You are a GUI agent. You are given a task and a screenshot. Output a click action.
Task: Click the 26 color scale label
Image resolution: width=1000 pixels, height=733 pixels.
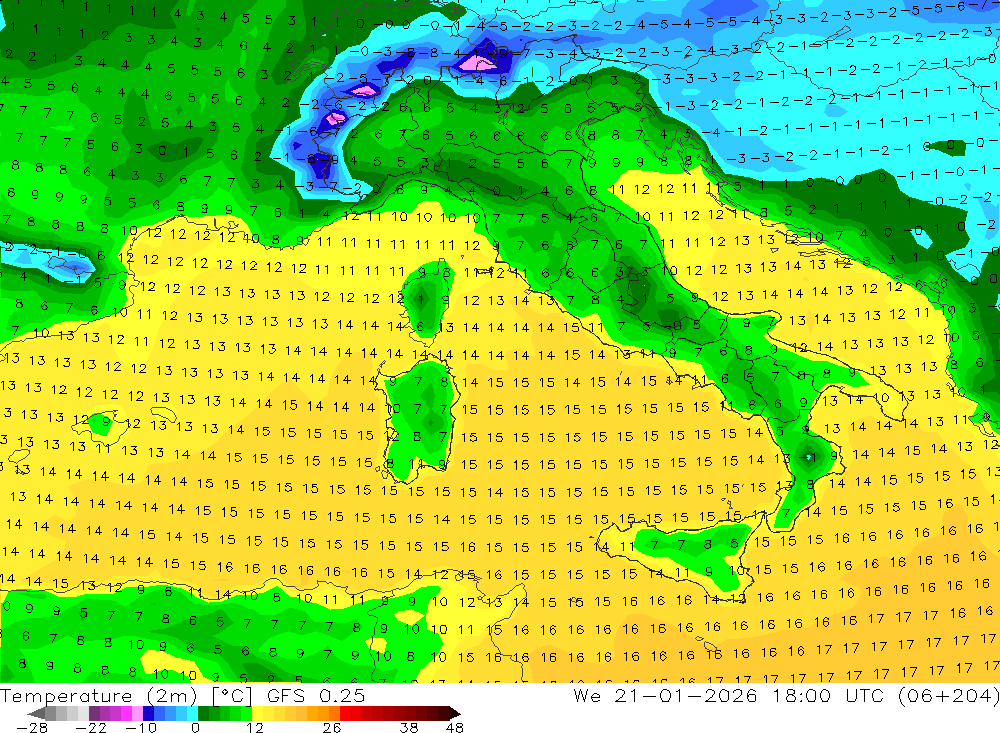(x=332, y=728)
